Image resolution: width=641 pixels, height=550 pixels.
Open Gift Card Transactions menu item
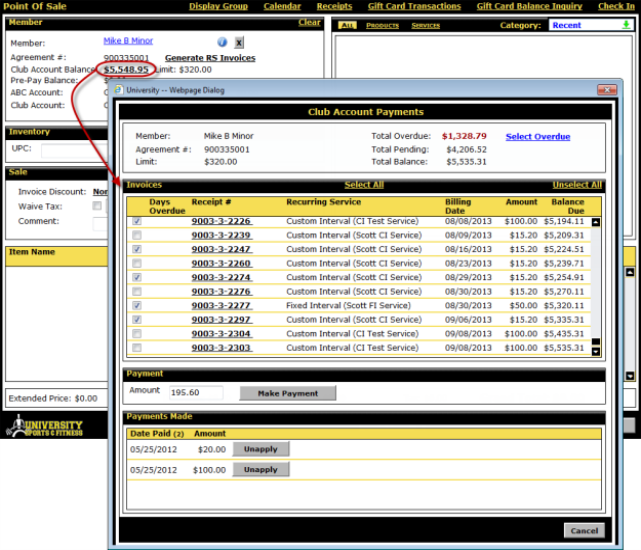point(414,6)
